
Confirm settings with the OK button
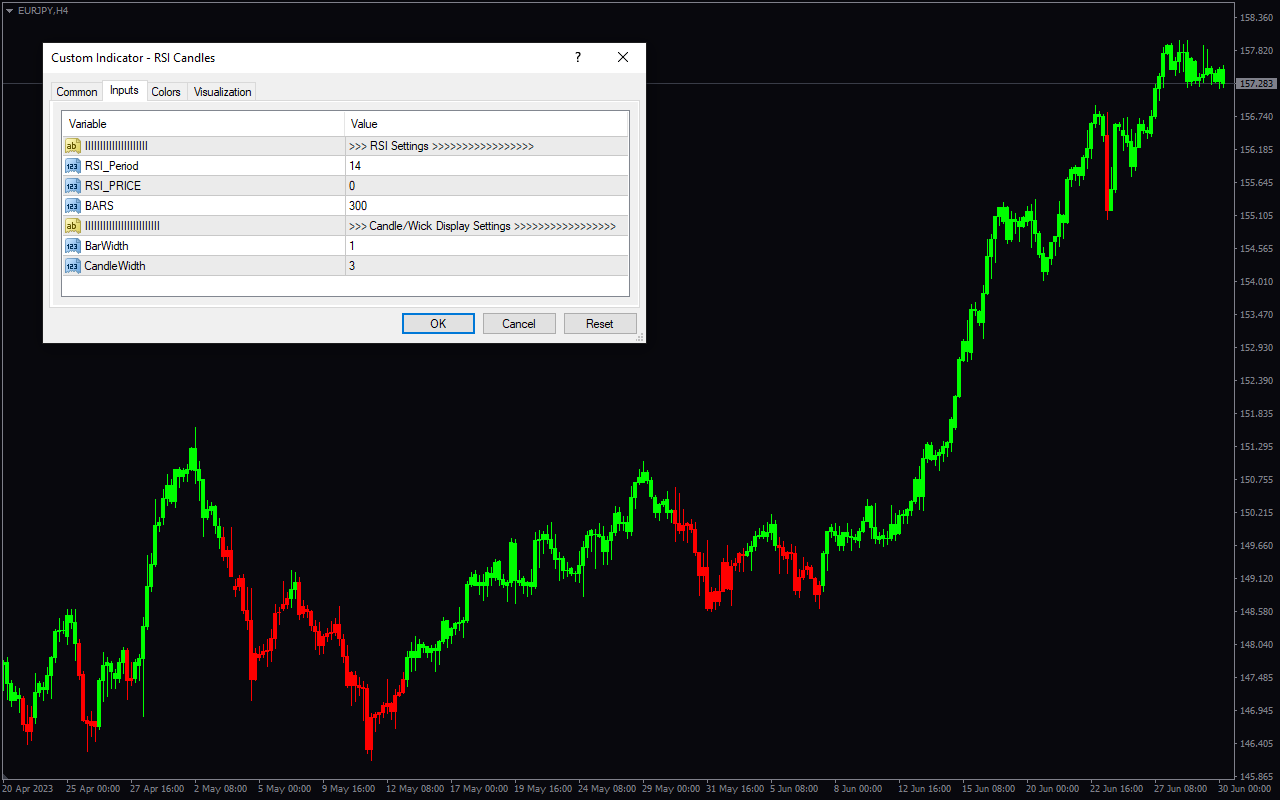[x=438, y=323]
